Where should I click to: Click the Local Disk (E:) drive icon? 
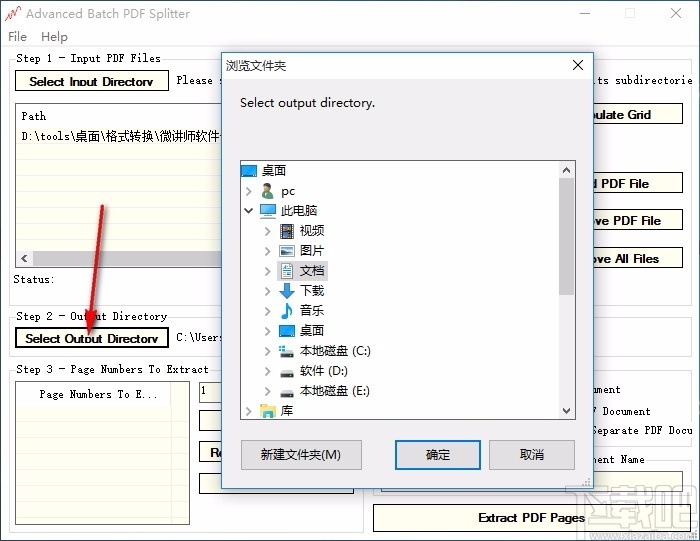point(287,393)
